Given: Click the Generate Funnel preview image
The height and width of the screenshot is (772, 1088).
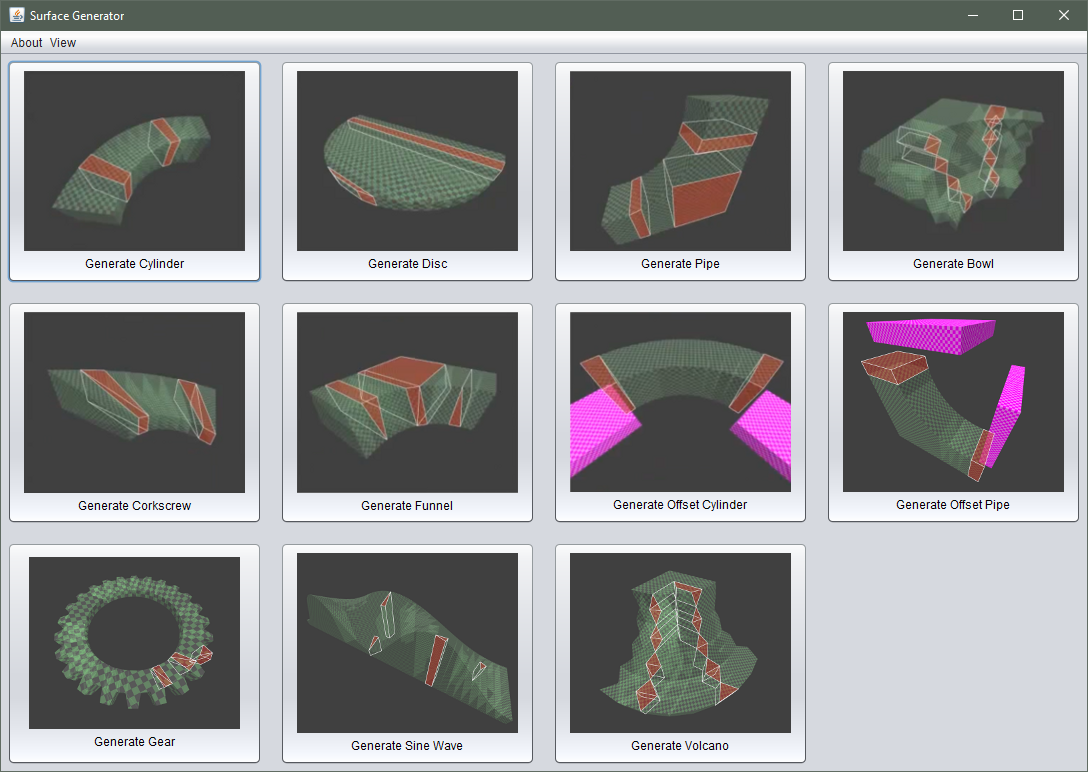Looking at the screenshot, I should point(407,402).
